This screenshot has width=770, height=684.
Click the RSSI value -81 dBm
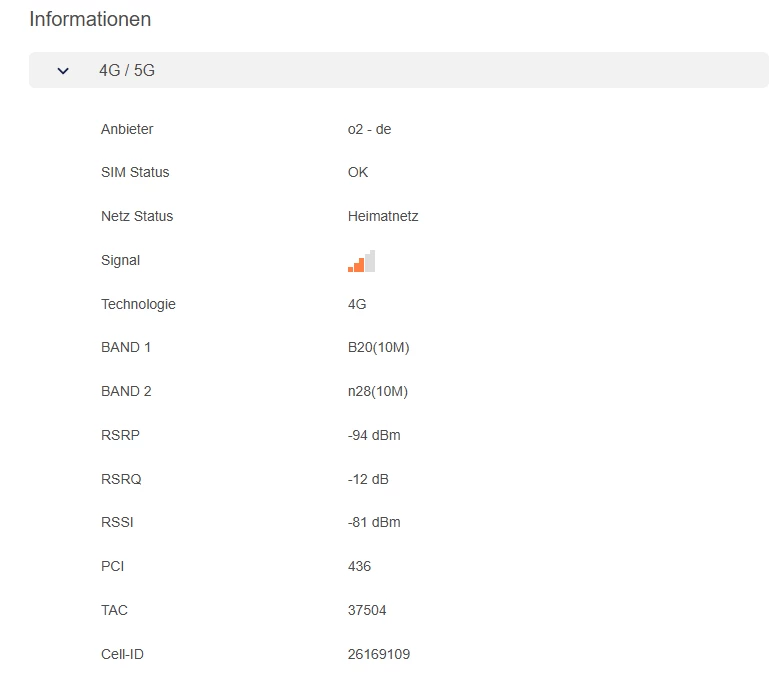374,522
